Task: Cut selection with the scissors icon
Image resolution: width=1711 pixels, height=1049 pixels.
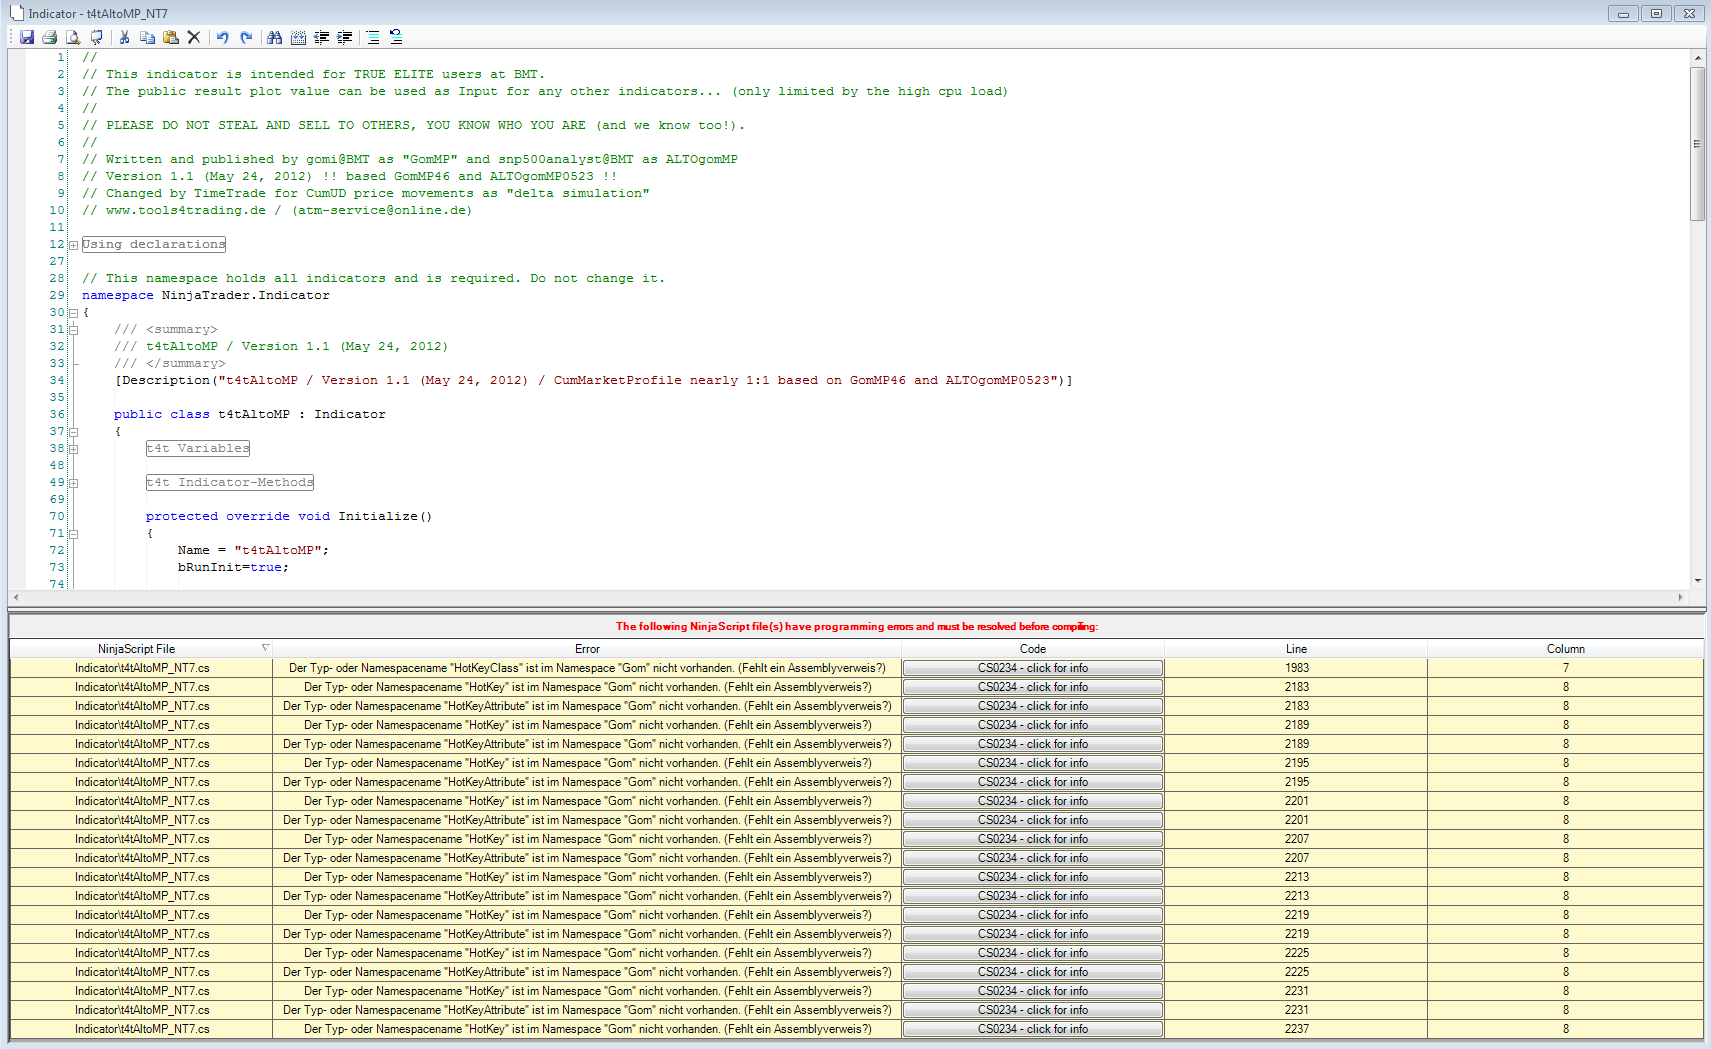Action: (x=124, y=37)
